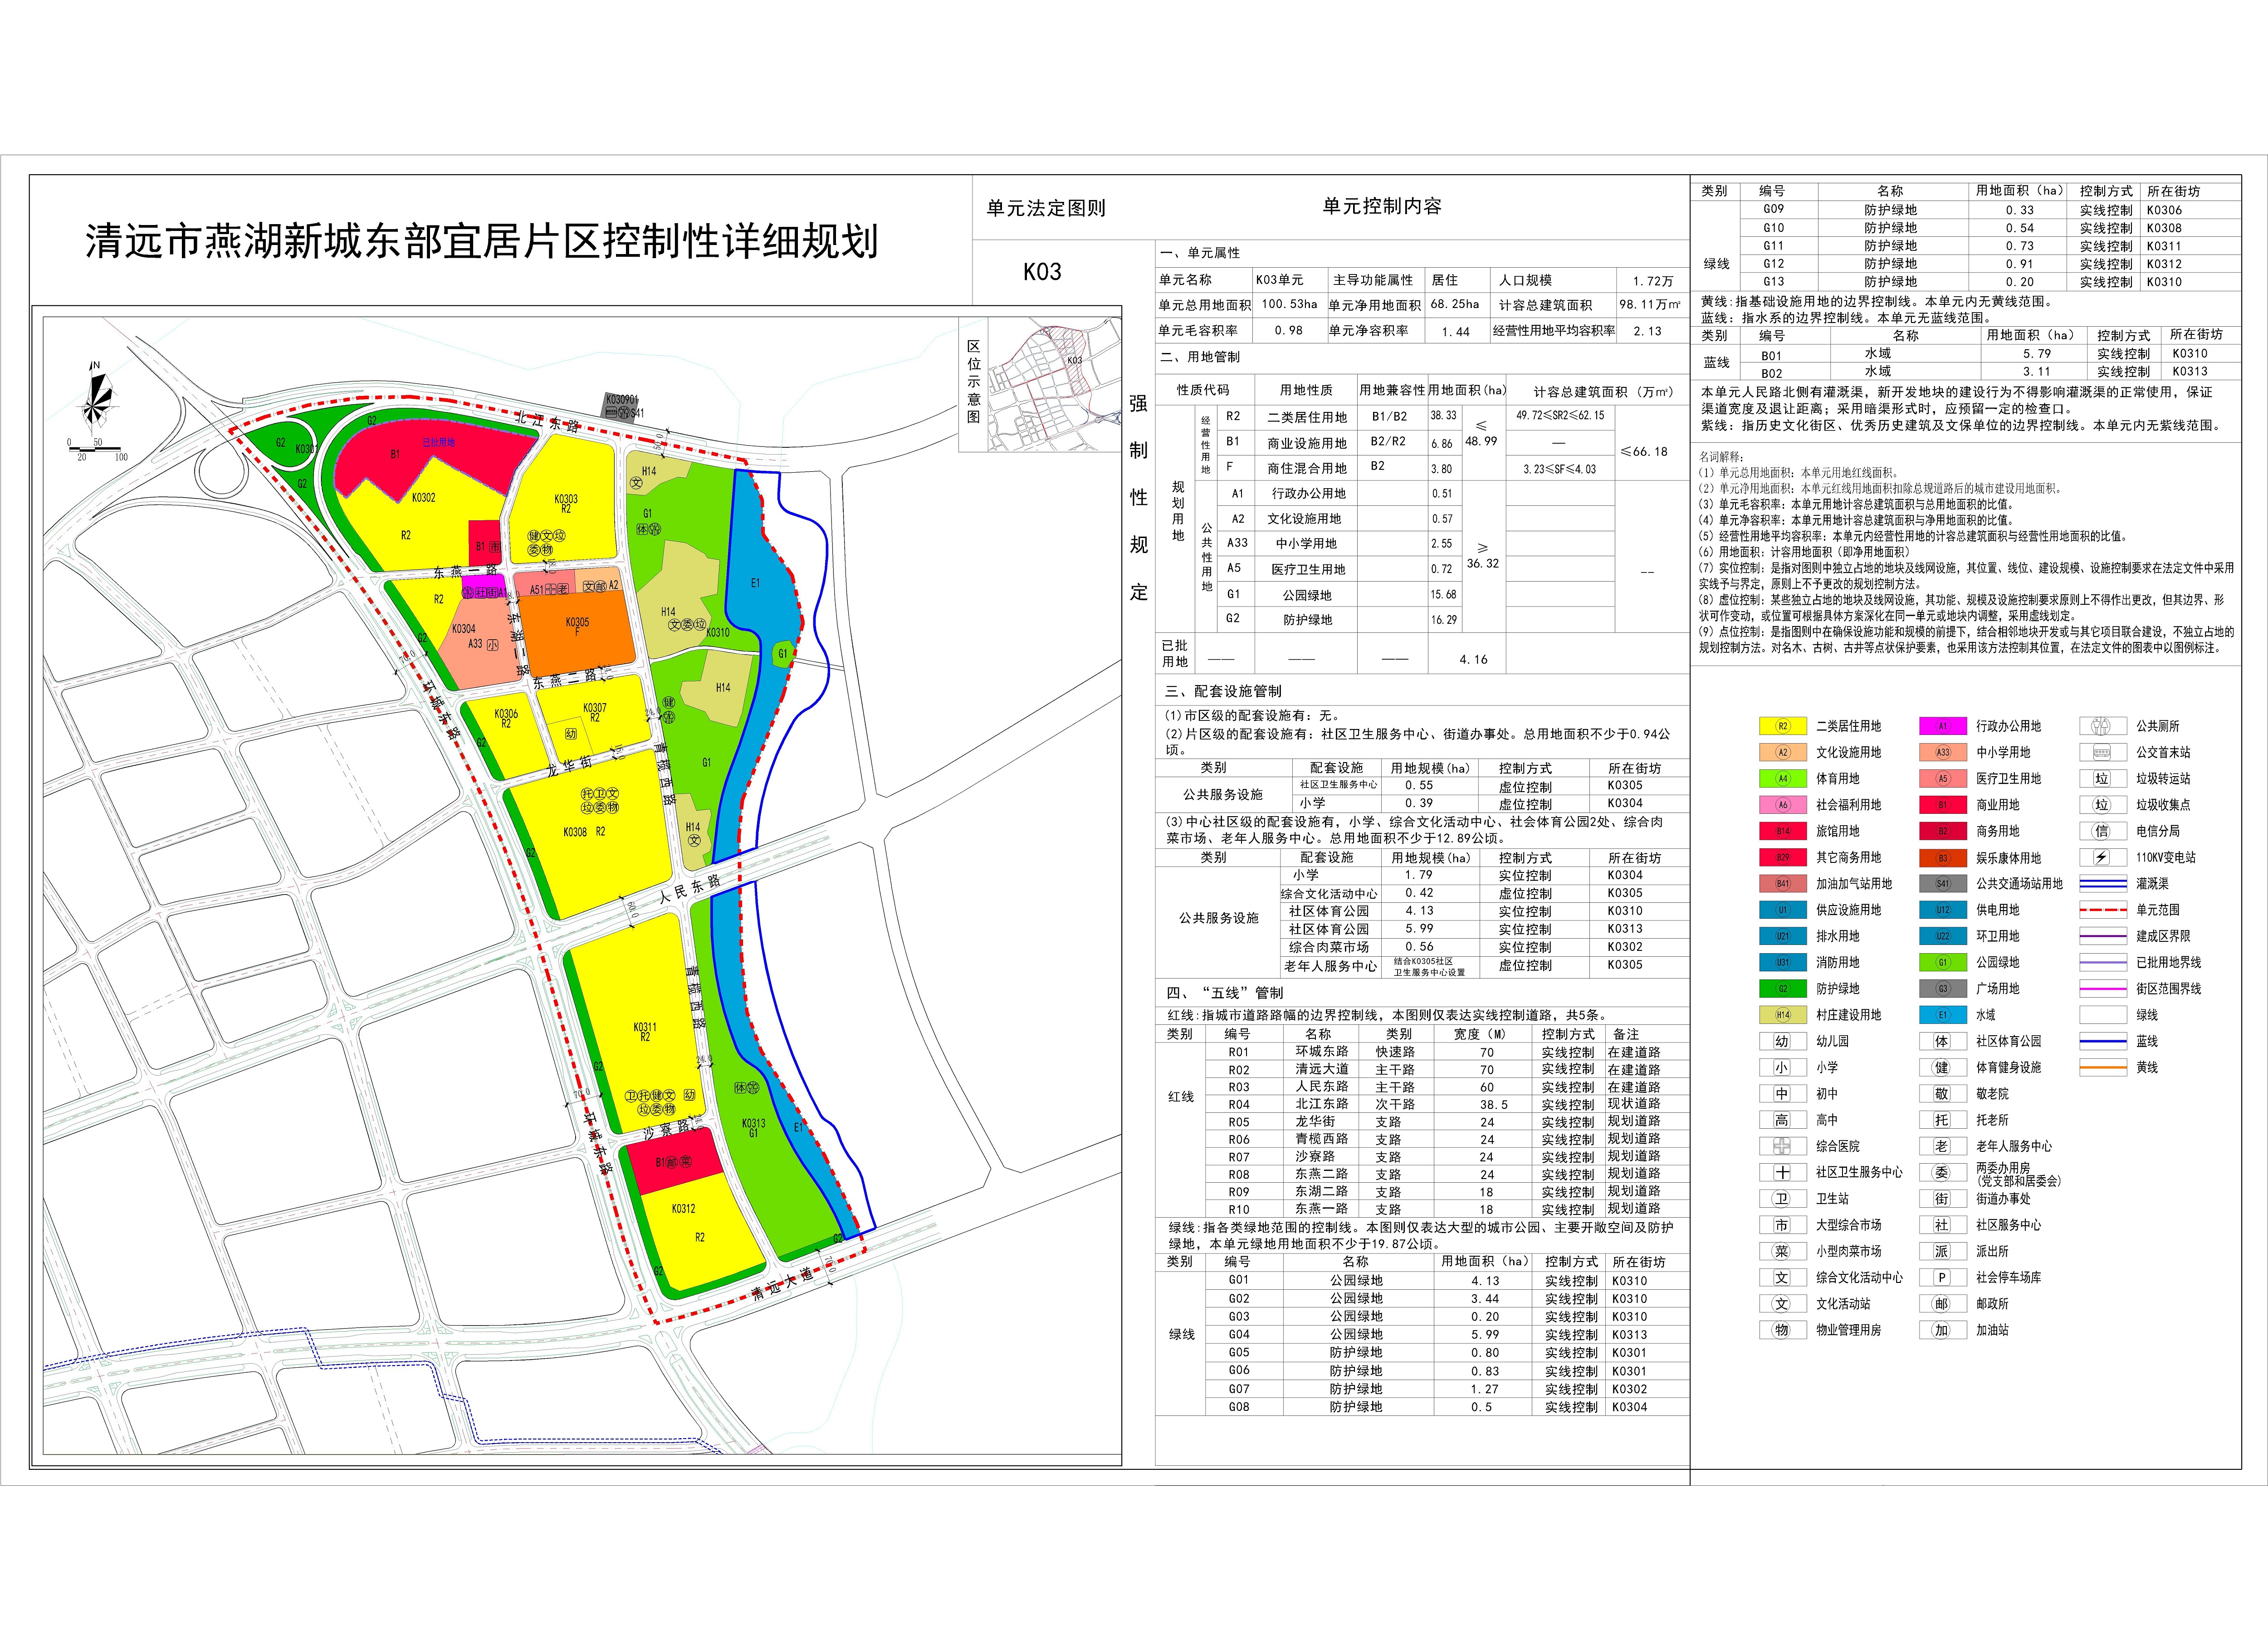Click the 幼儿园 legend symbol
The width and height of the screenshot is (2268, 1640).
[x=1782, y=1042]
